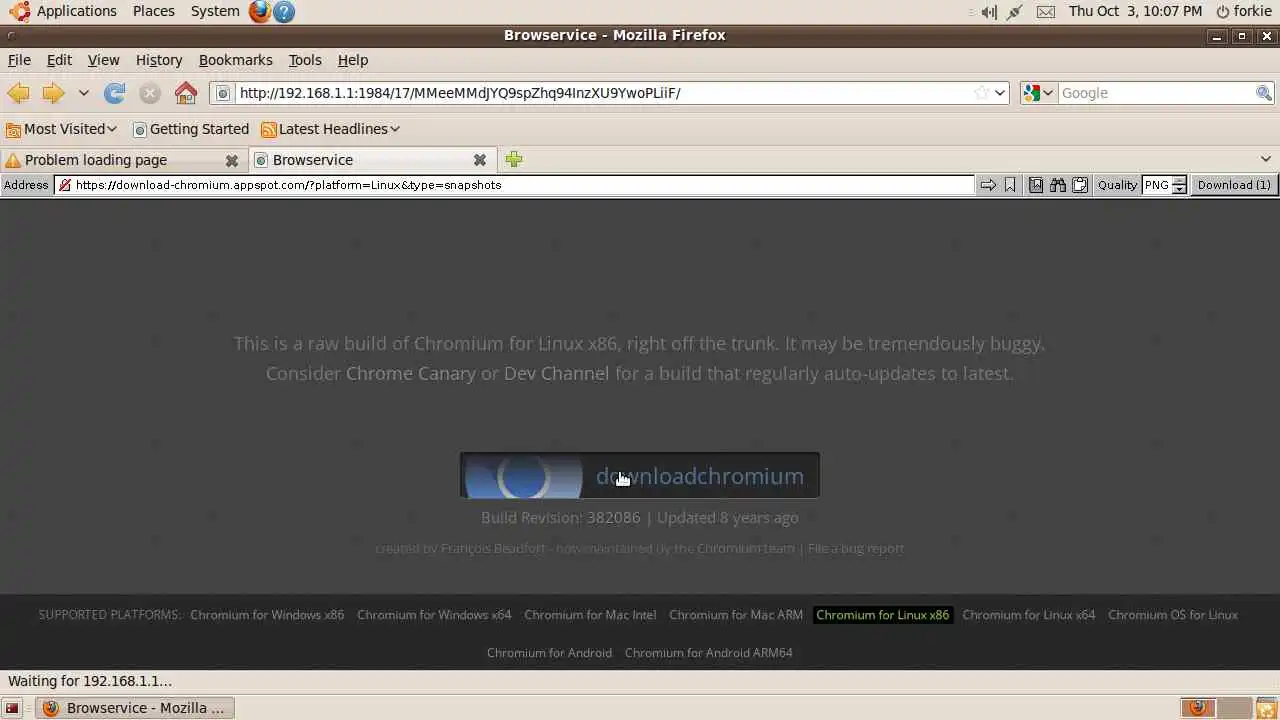Select Chromium for Windows x86
This screenshot has width=1280, height=720.
click(267, 615)
